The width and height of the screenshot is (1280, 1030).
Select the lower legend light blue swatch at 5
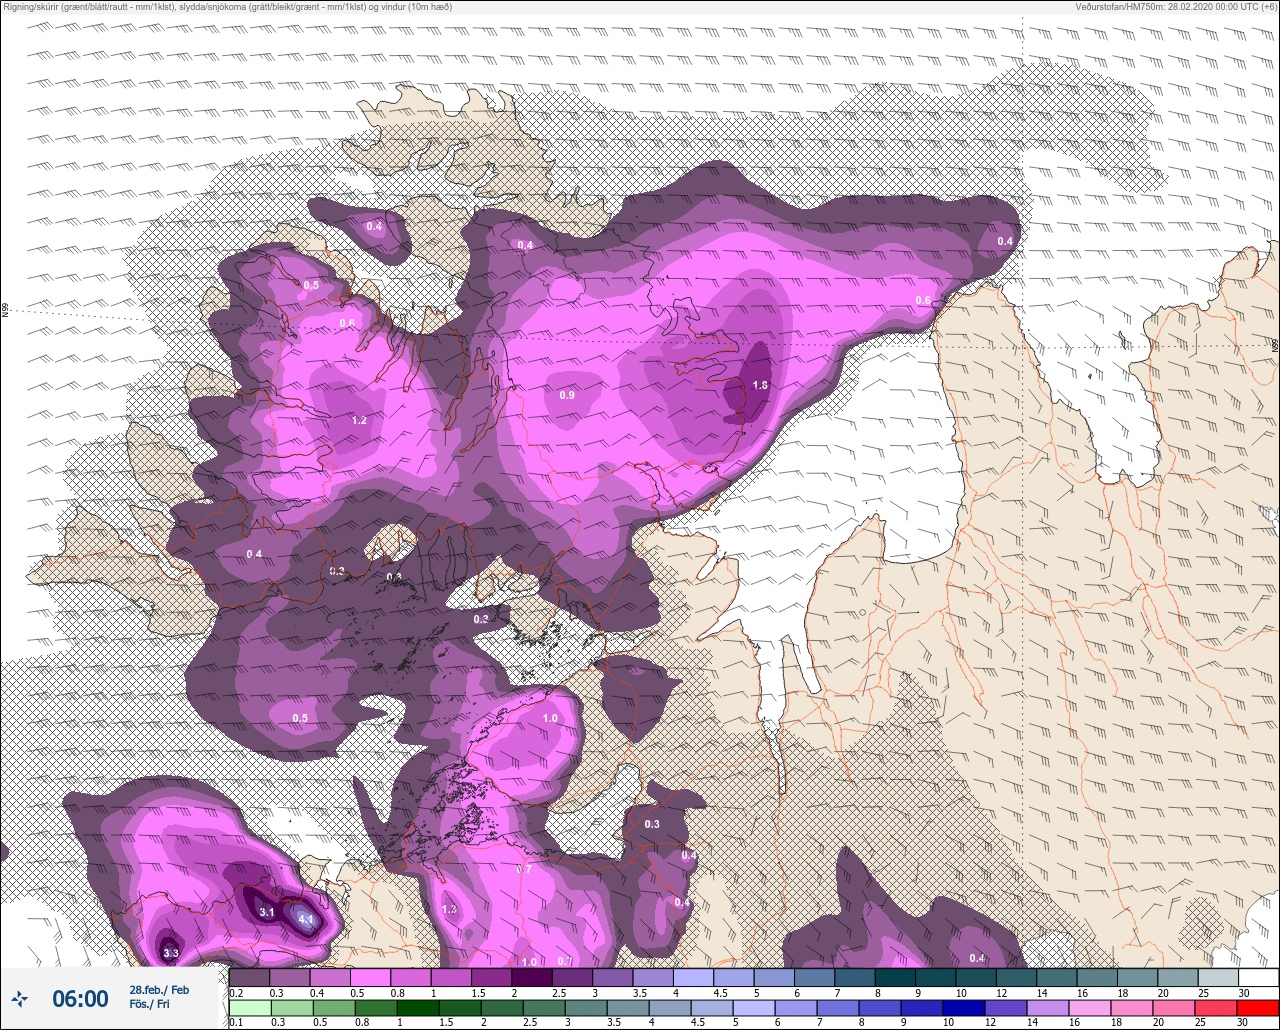pos(754,1008)
